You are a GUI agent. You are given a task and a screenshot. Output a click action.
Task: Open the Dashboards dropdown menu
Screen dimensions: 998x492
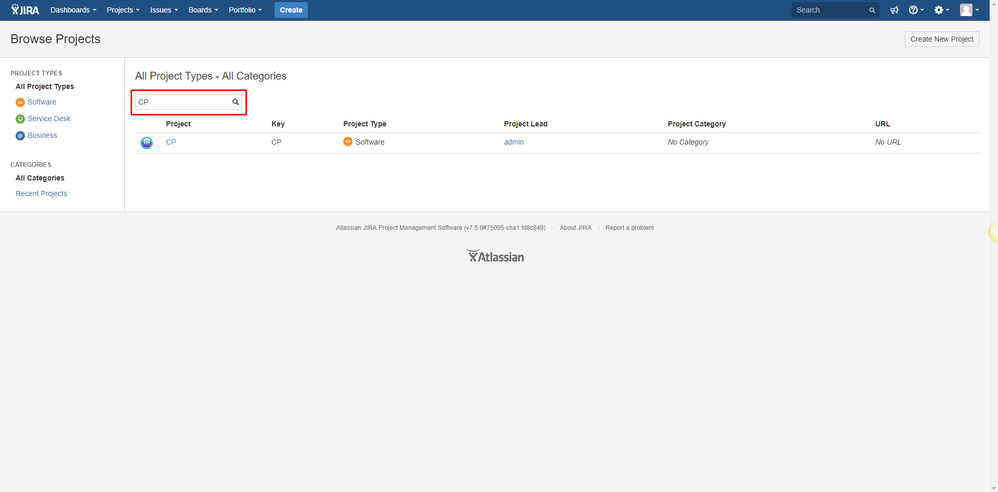(x=73, y=10)
